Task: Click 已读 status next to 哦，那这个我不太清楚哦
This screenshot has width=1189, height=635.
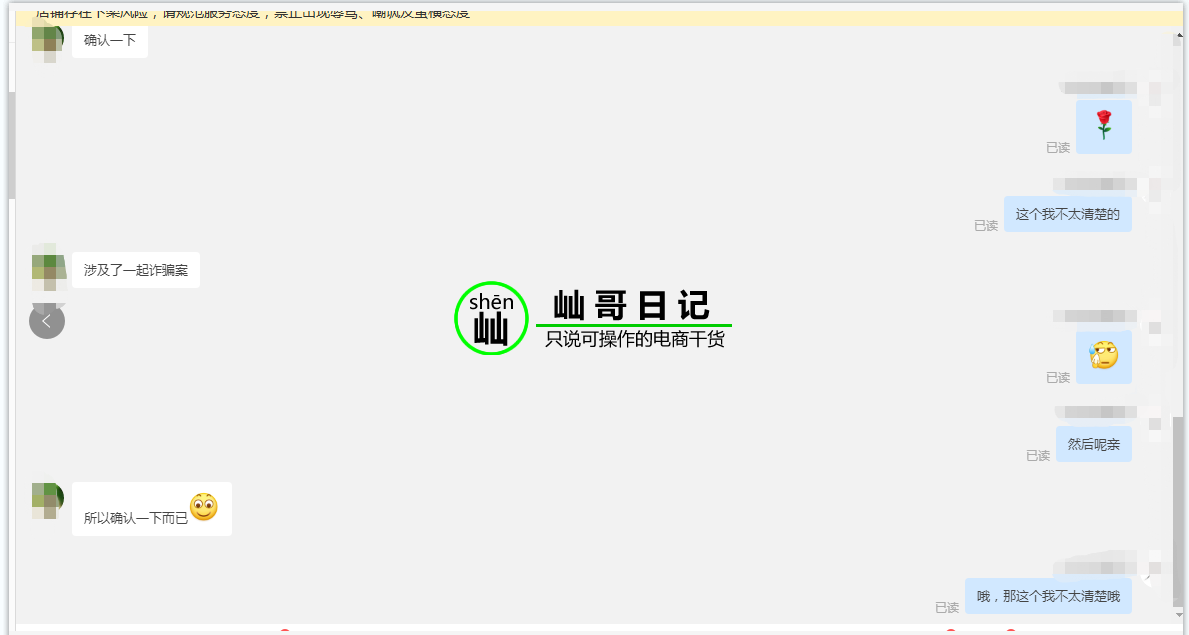Action: [x=947, y=608]
